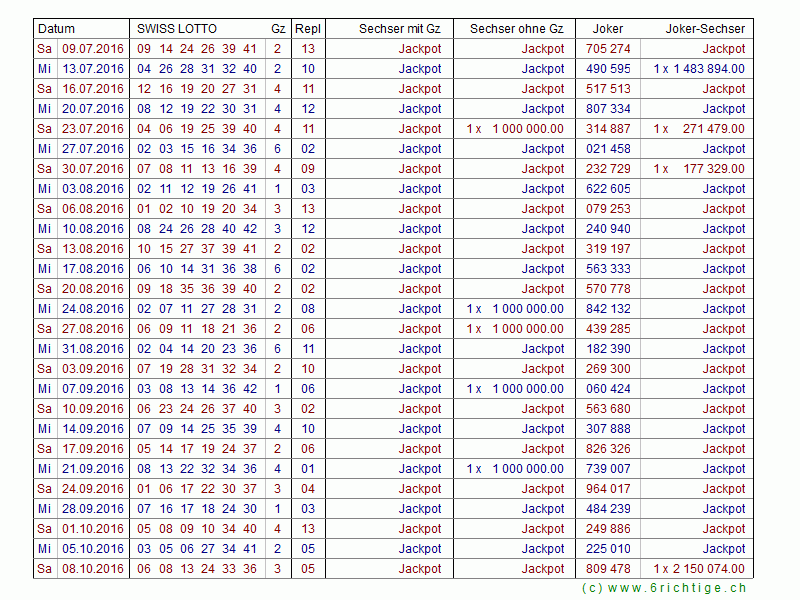Click the Datum column header
The image size is (800, 600).
(57, 29)
